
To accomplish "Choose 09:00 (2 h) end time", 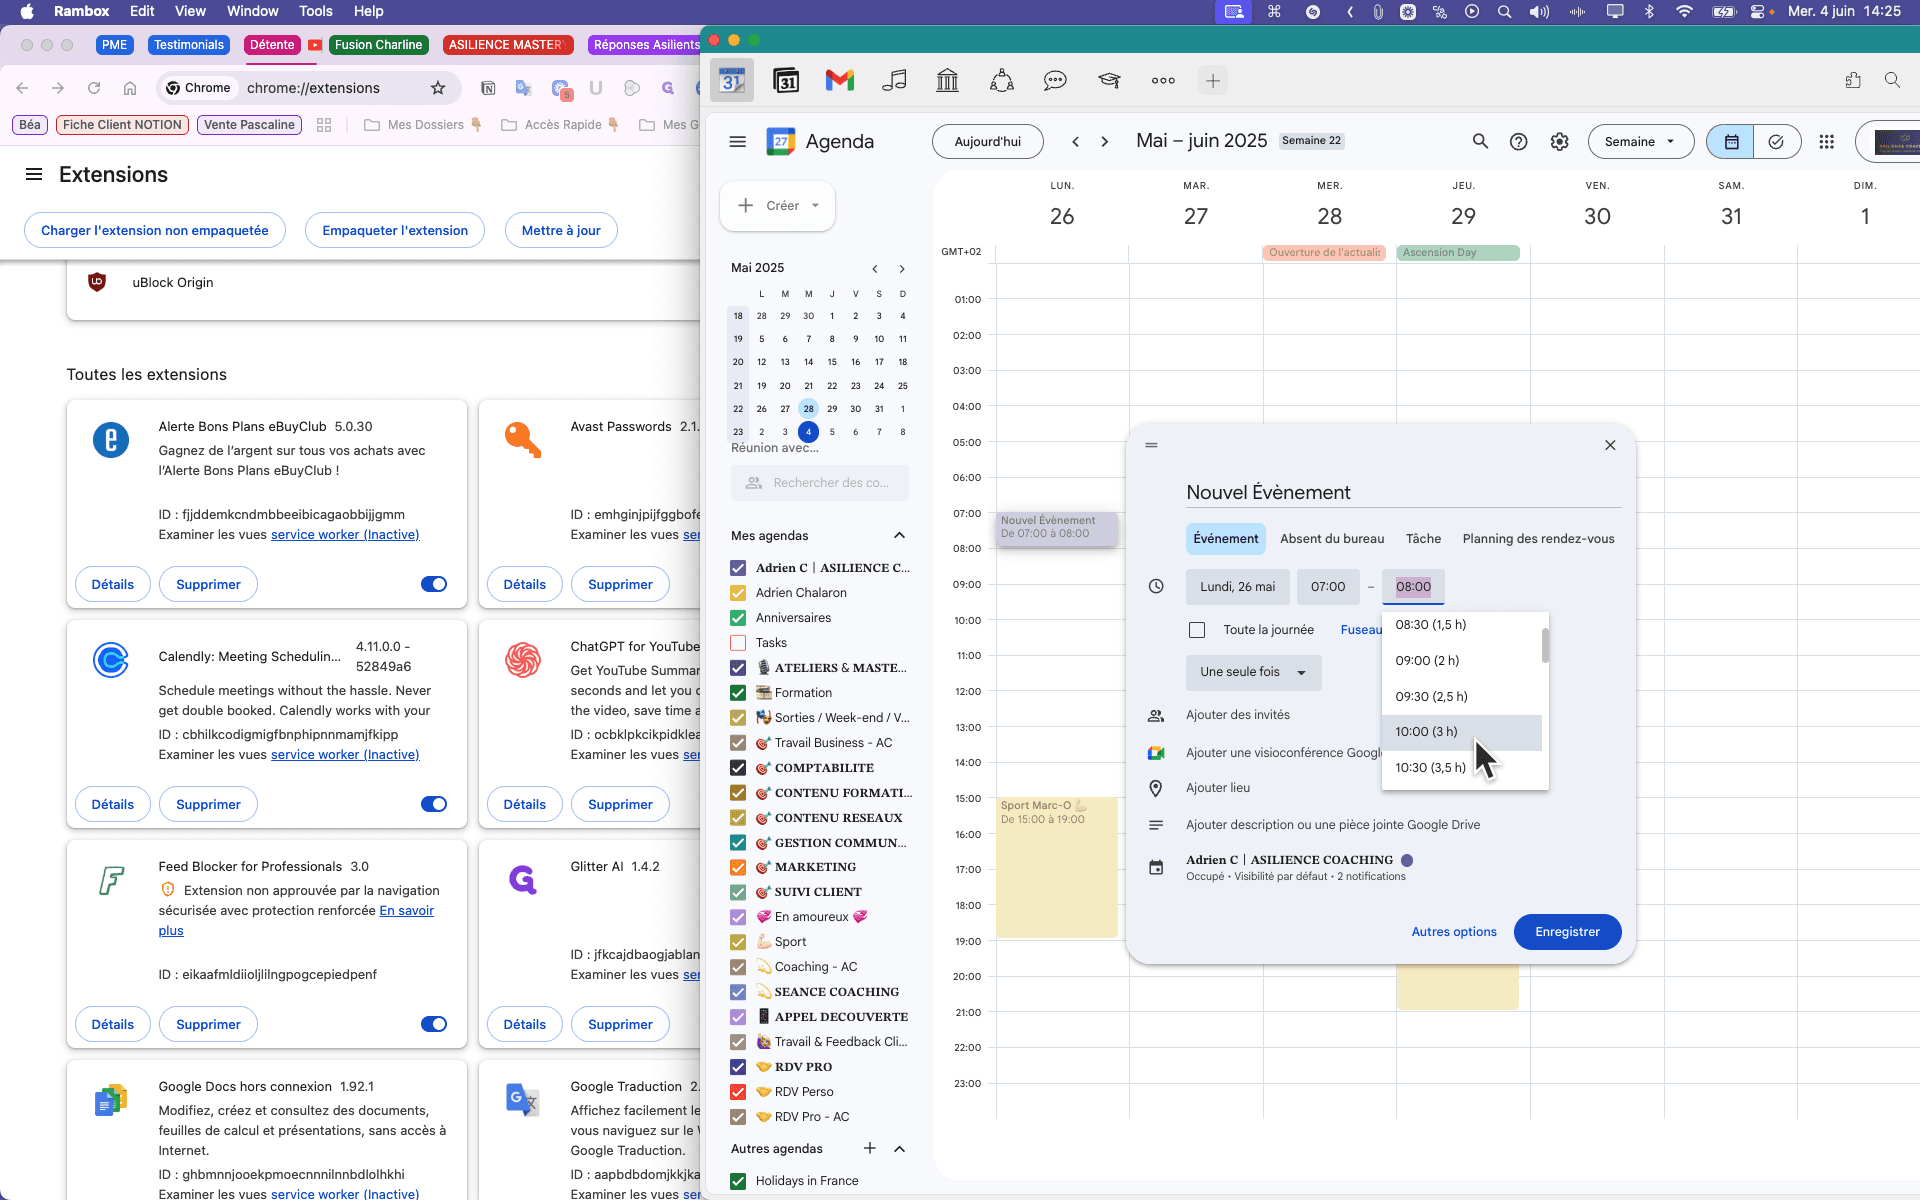I will click(x=1461, y=661).
